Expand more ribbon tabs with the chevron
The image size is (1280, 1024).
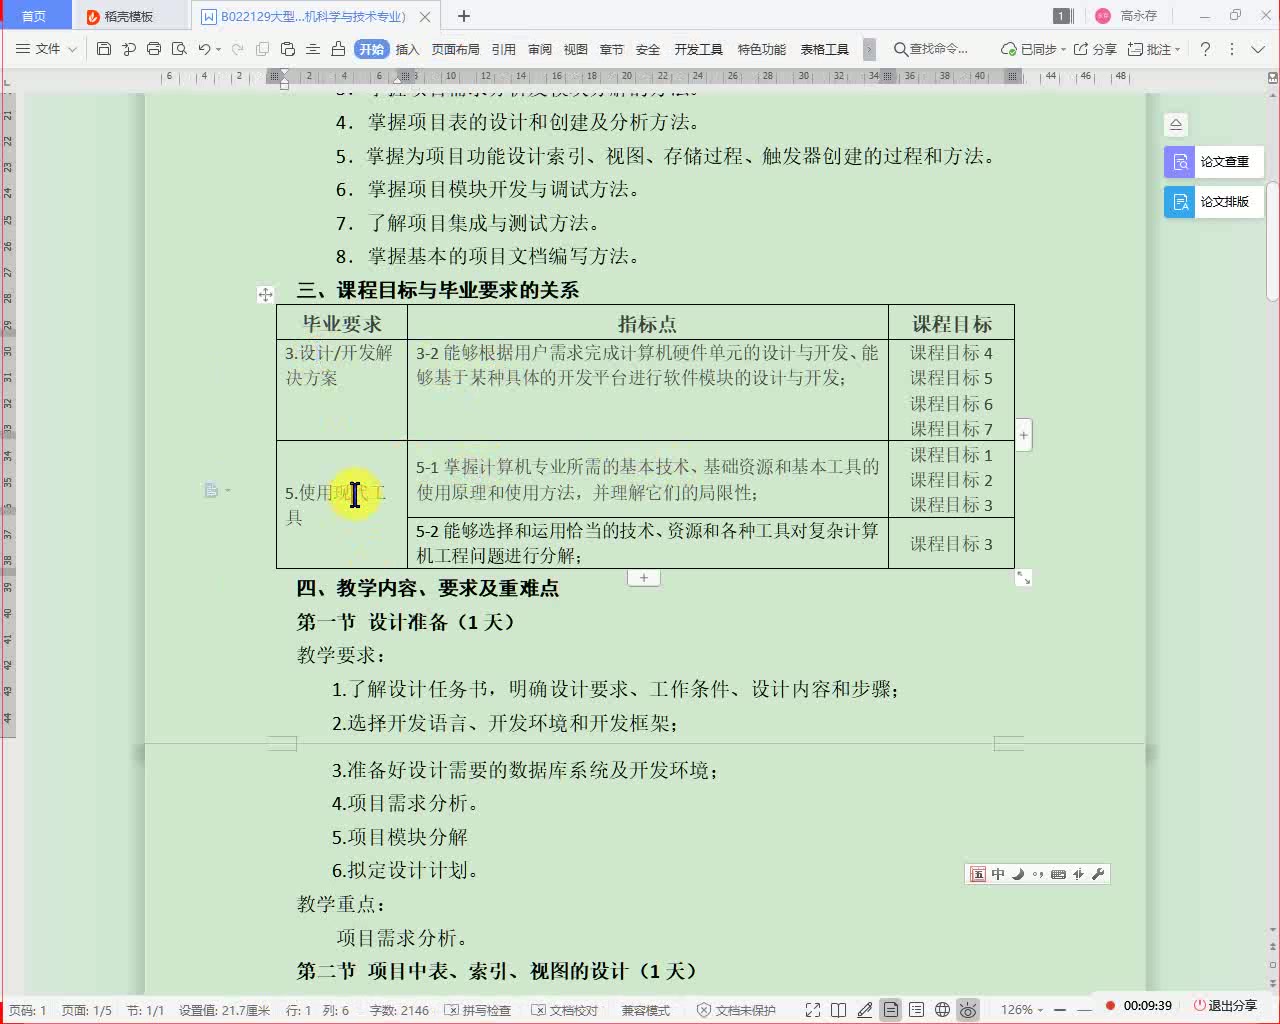point(869,49)
